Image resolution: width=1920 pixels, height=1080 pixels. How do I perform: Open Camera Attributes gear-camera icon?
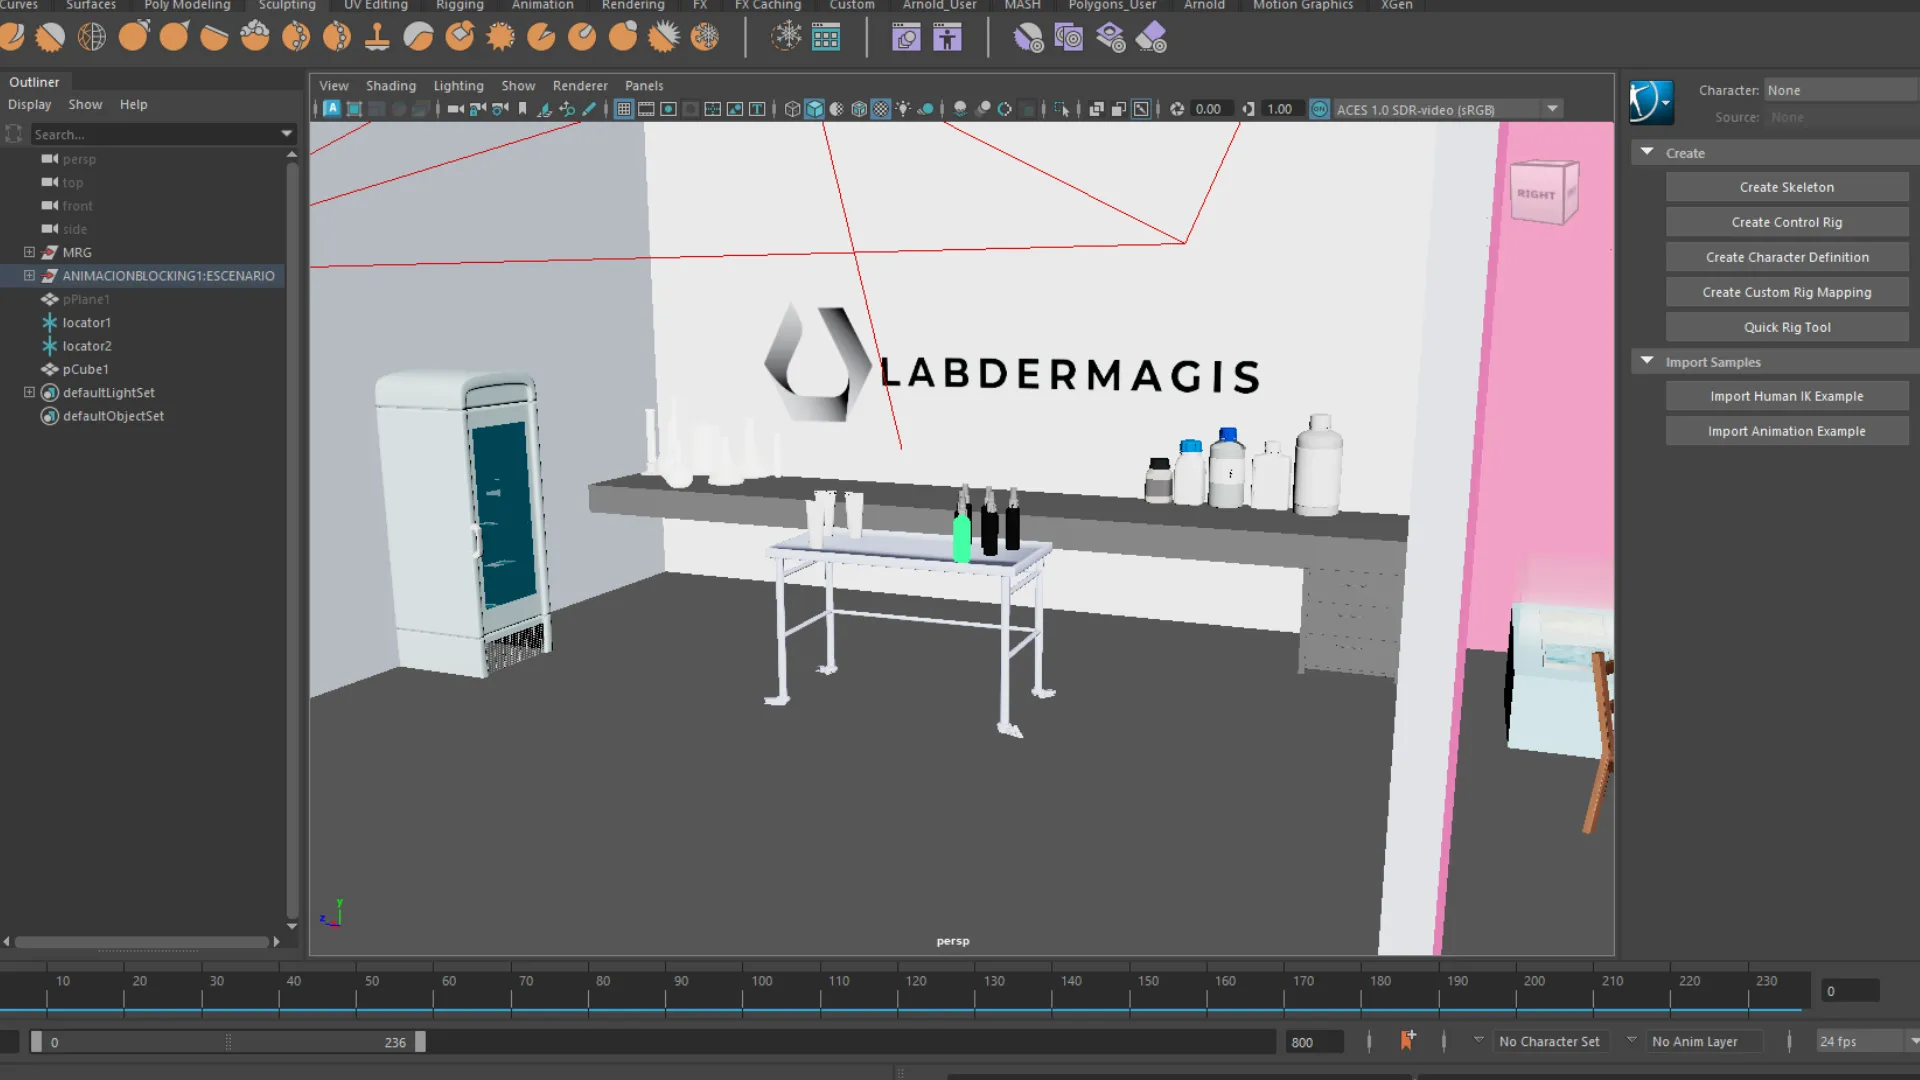500,109
